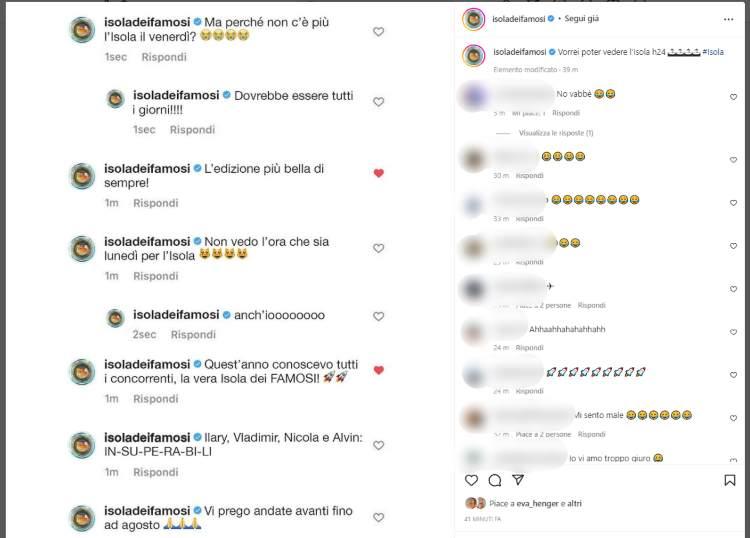
Task: Open eva_henger profile from likes
Action: pos(537,504)
